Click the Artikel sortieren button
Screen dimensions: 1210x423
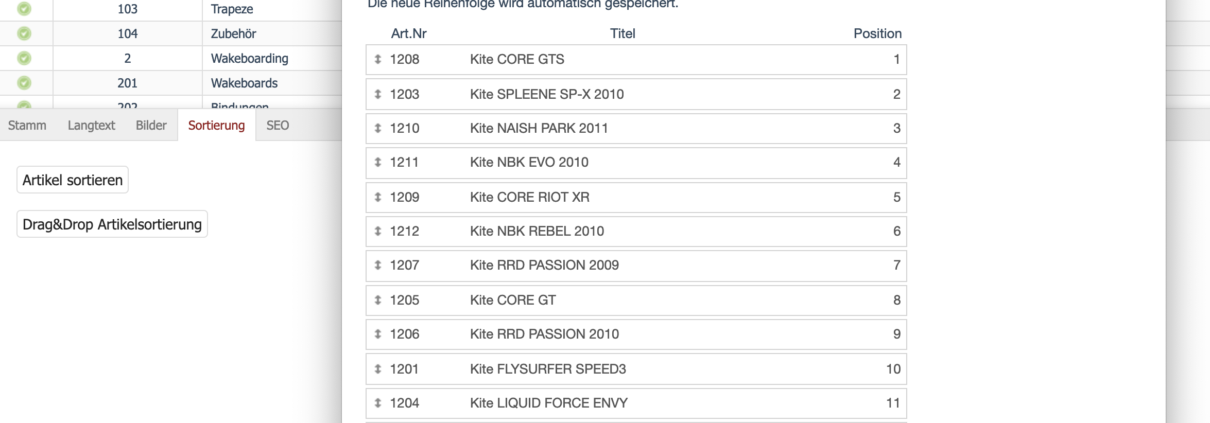click(73, 181)
